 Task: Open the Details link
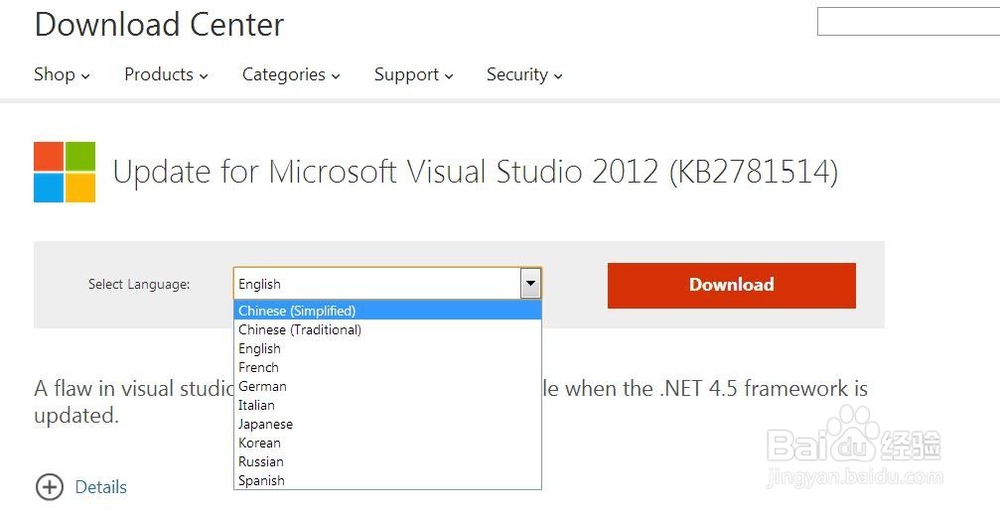click(101, 487)
